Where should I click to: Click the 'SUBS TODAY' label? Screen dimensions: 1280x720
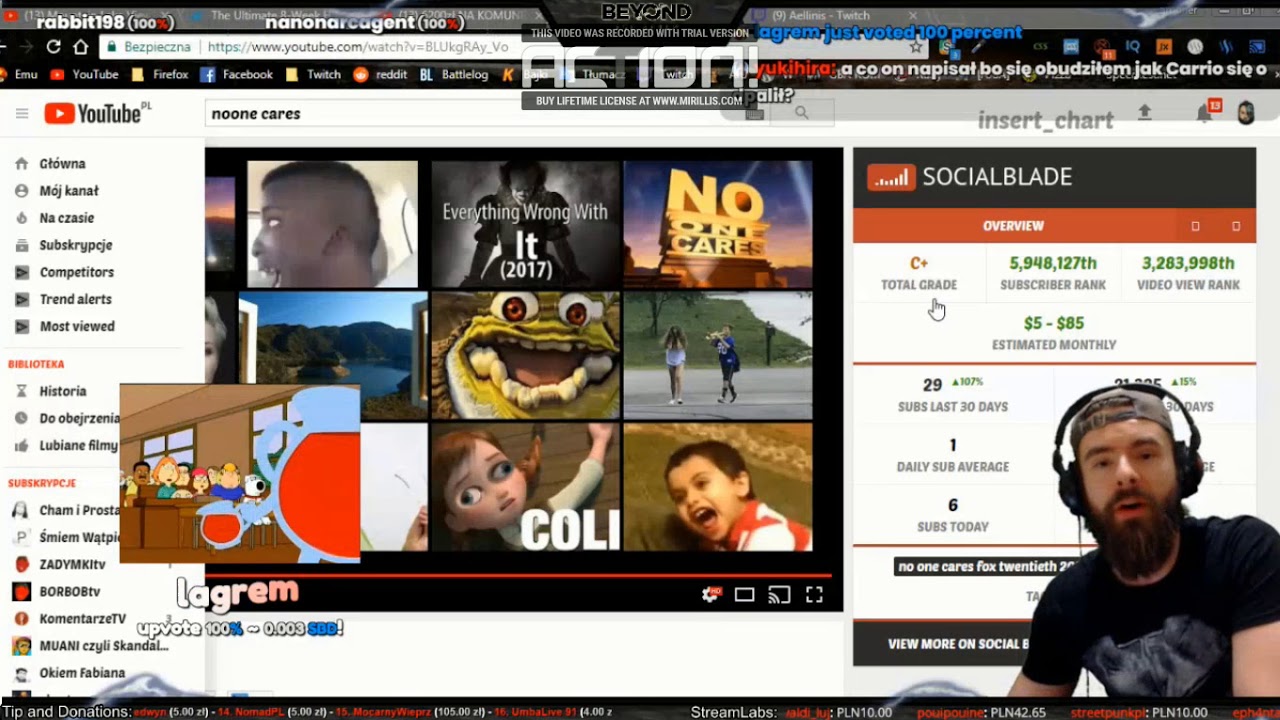pyautogui.click(x=953, y=527)
